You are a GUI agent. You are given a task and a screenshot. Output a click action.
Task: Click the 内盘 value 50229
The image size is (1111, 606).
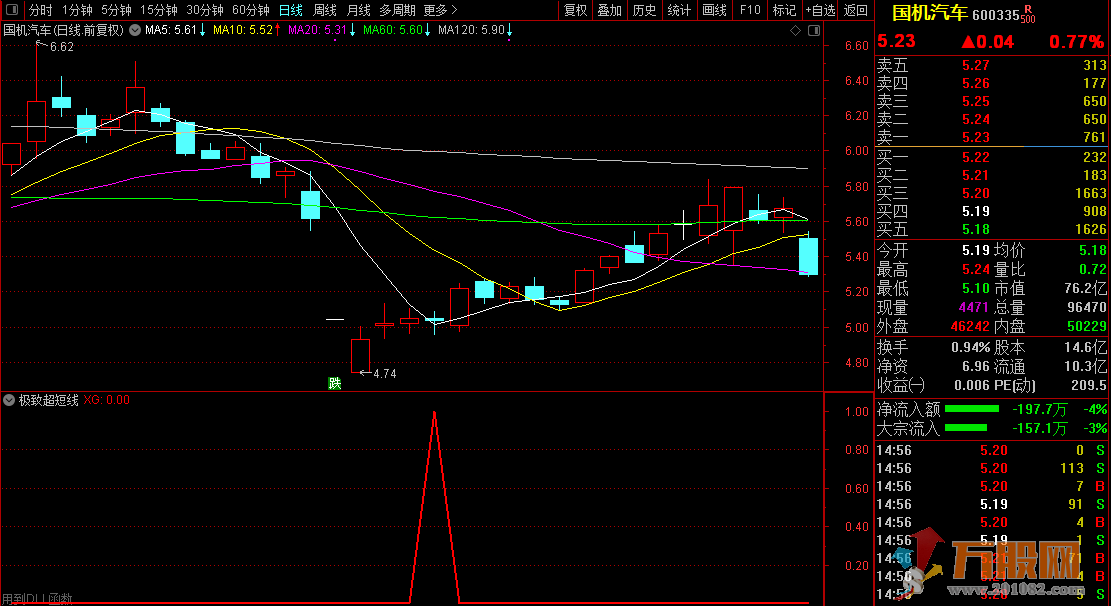tap(1087, 327)
